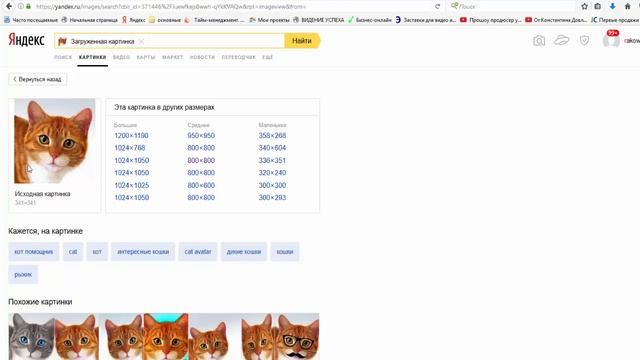The height and width of the screenshot is (360, 640).
Task: Open the Заставки для видео bookmark
Action: point(426,20)
